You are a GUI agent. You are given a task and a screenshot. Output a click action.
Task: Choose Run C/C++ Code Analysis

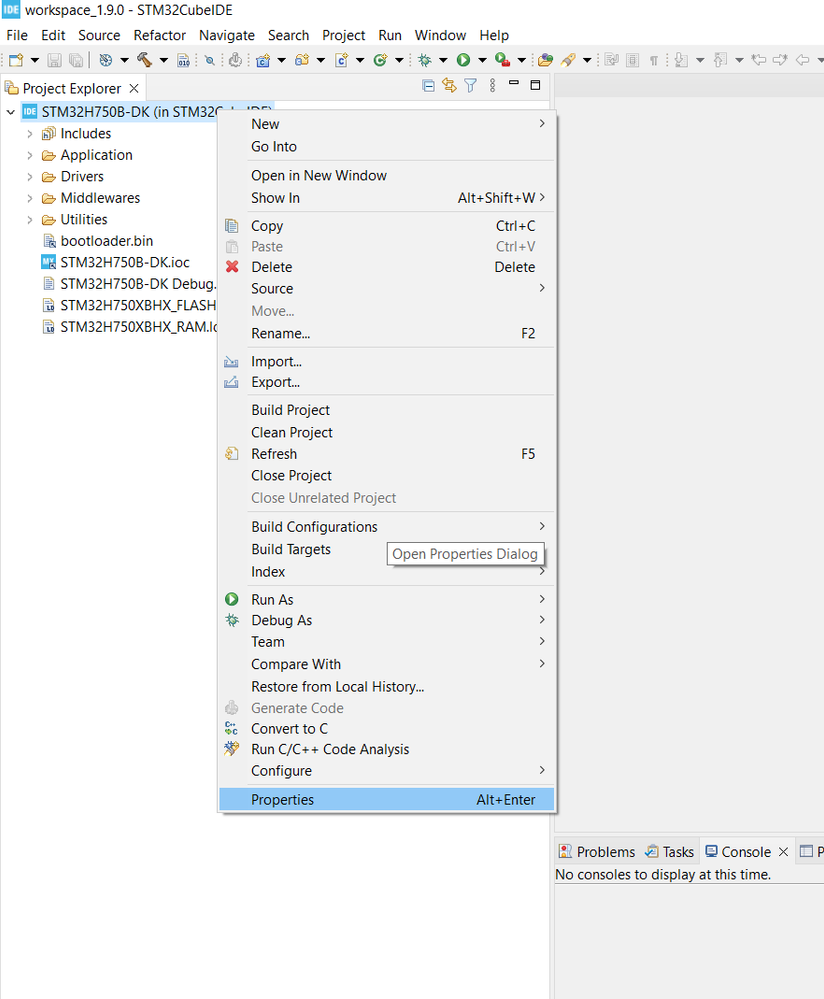click(386, 749)
